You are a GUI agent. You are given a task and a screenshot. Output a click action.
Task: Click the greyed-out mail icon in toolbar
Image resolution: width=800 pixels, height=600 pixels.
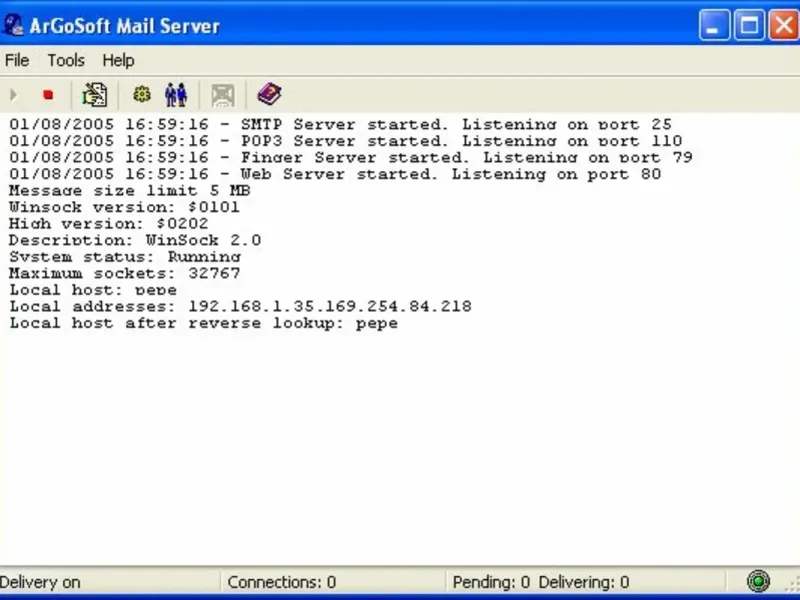coord(223,95)
